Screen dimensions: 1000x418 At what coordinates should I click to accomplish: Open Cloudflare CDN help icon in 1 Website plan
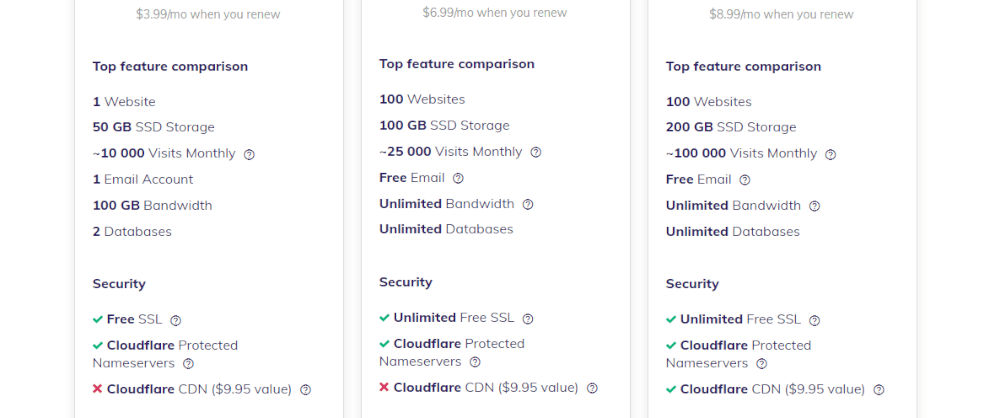305,390
